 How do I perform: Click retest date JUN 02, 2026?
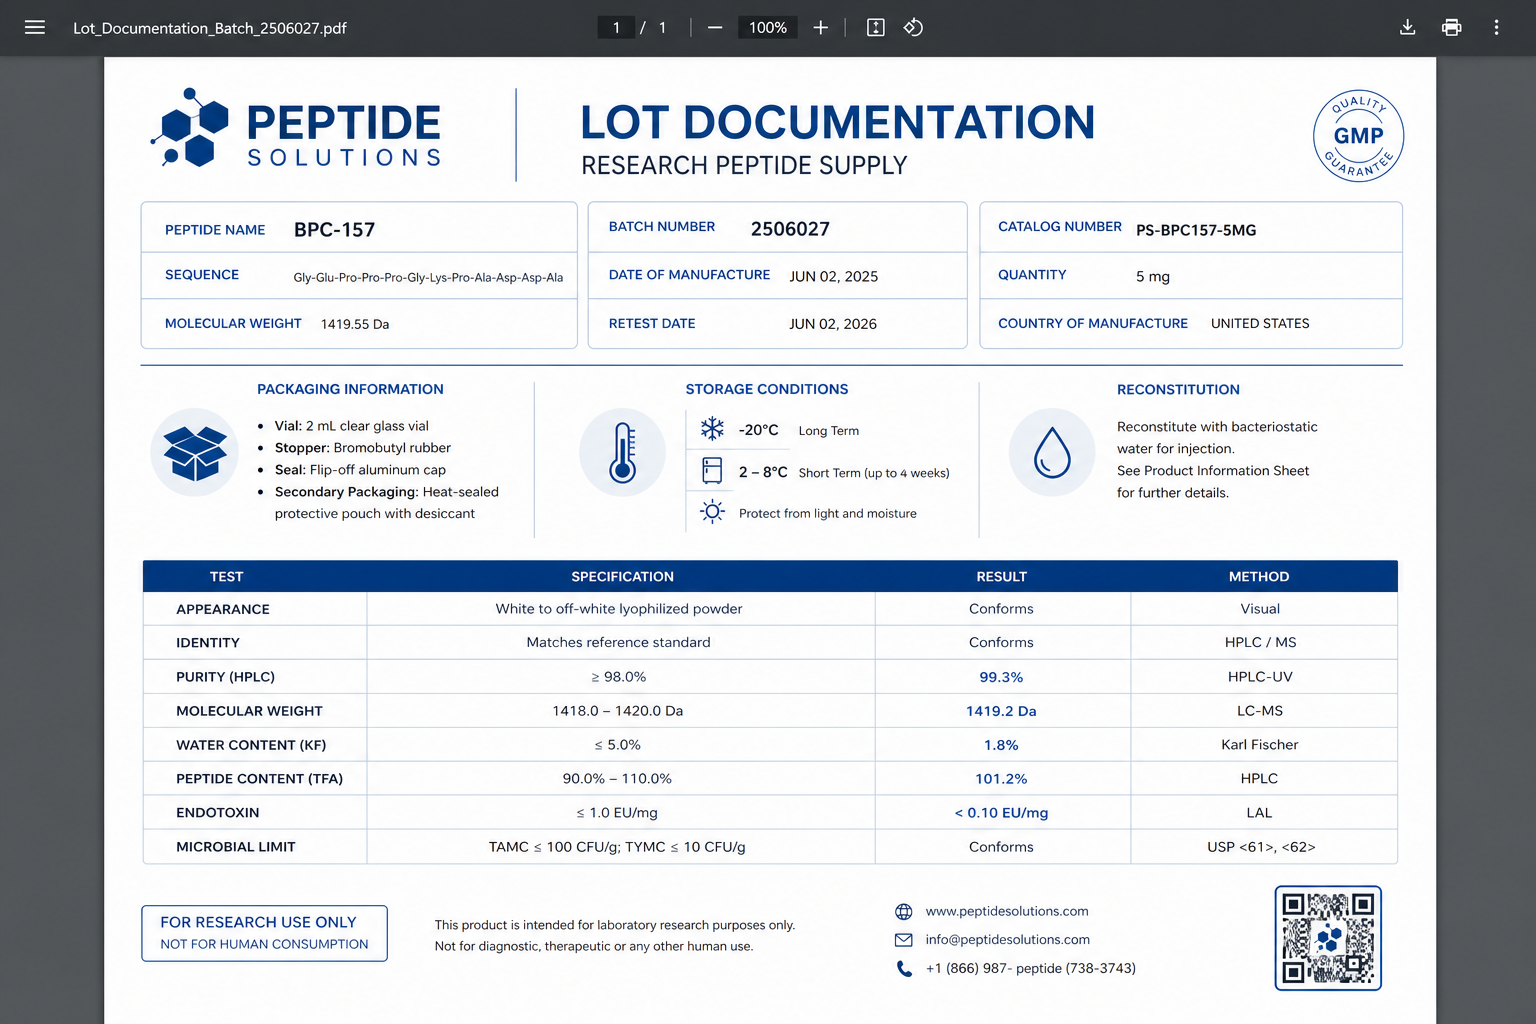coord(833,324)
